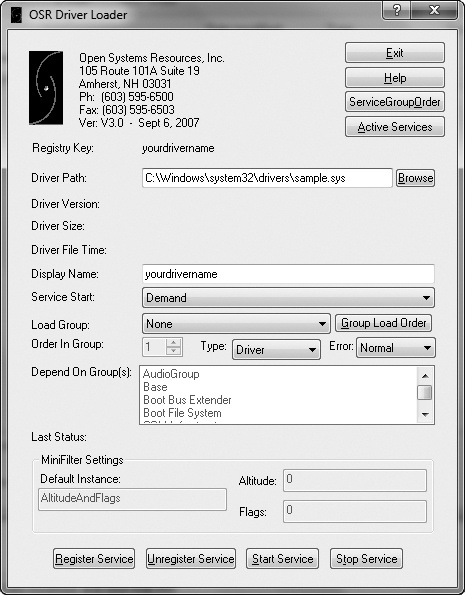The height and width of the screenshot is (595, 465).
Task: Click the Display Name text field
Action: click(288, 274)
